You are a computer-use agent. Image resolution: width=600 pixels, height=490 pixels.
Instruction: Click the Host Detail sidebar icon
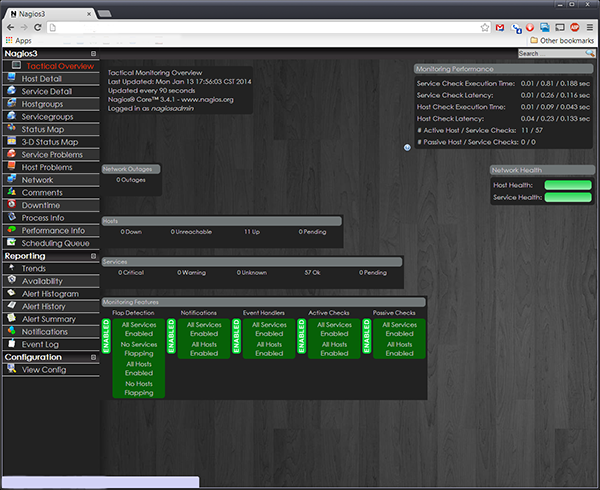pos(11,78)
